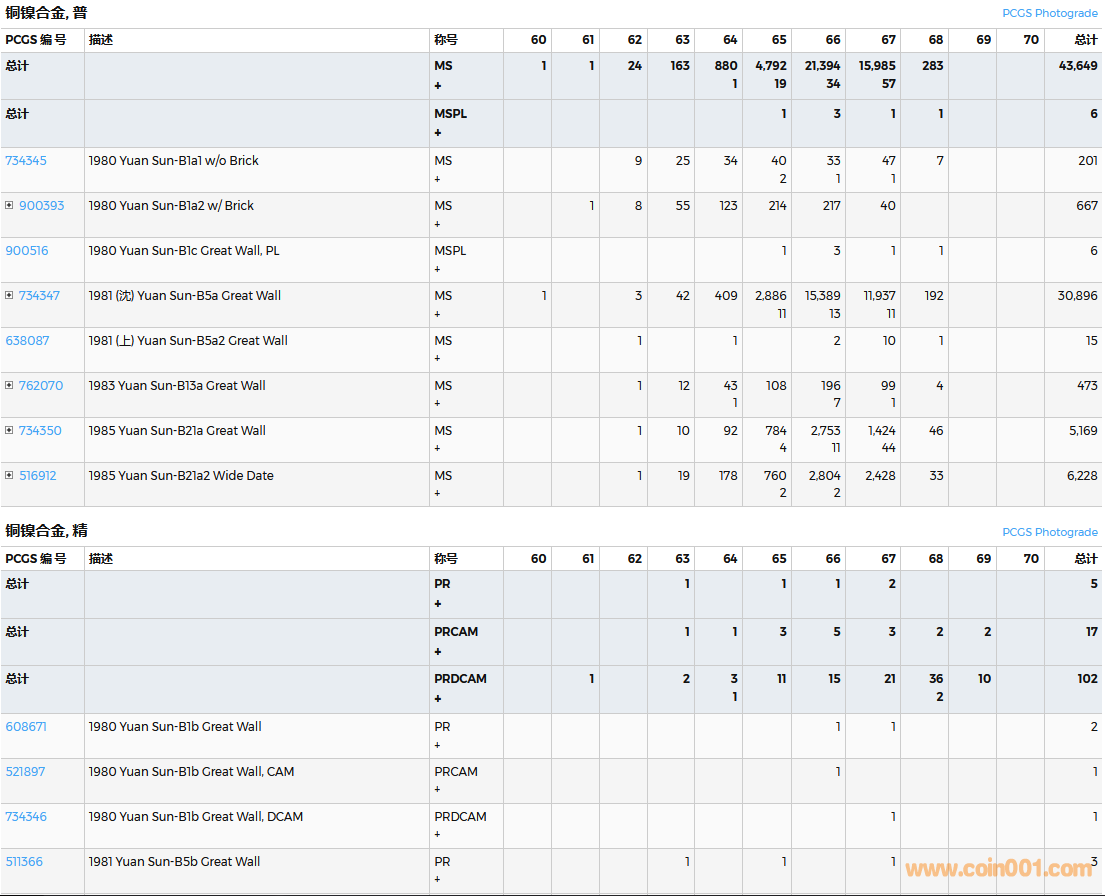Expand the 762070 row plus icon
The height and width of the screenshot is (896, 1105).
[x=9, y=385]
